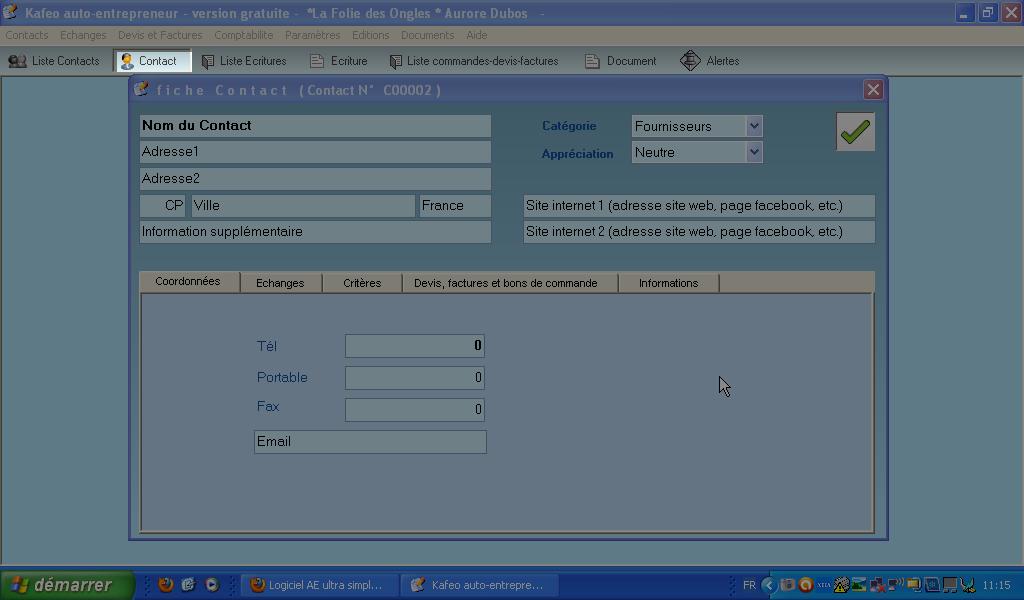The image size is (1024, 600).
Task: Click the Firefox quick launch icon
Action: coord(166,585)
